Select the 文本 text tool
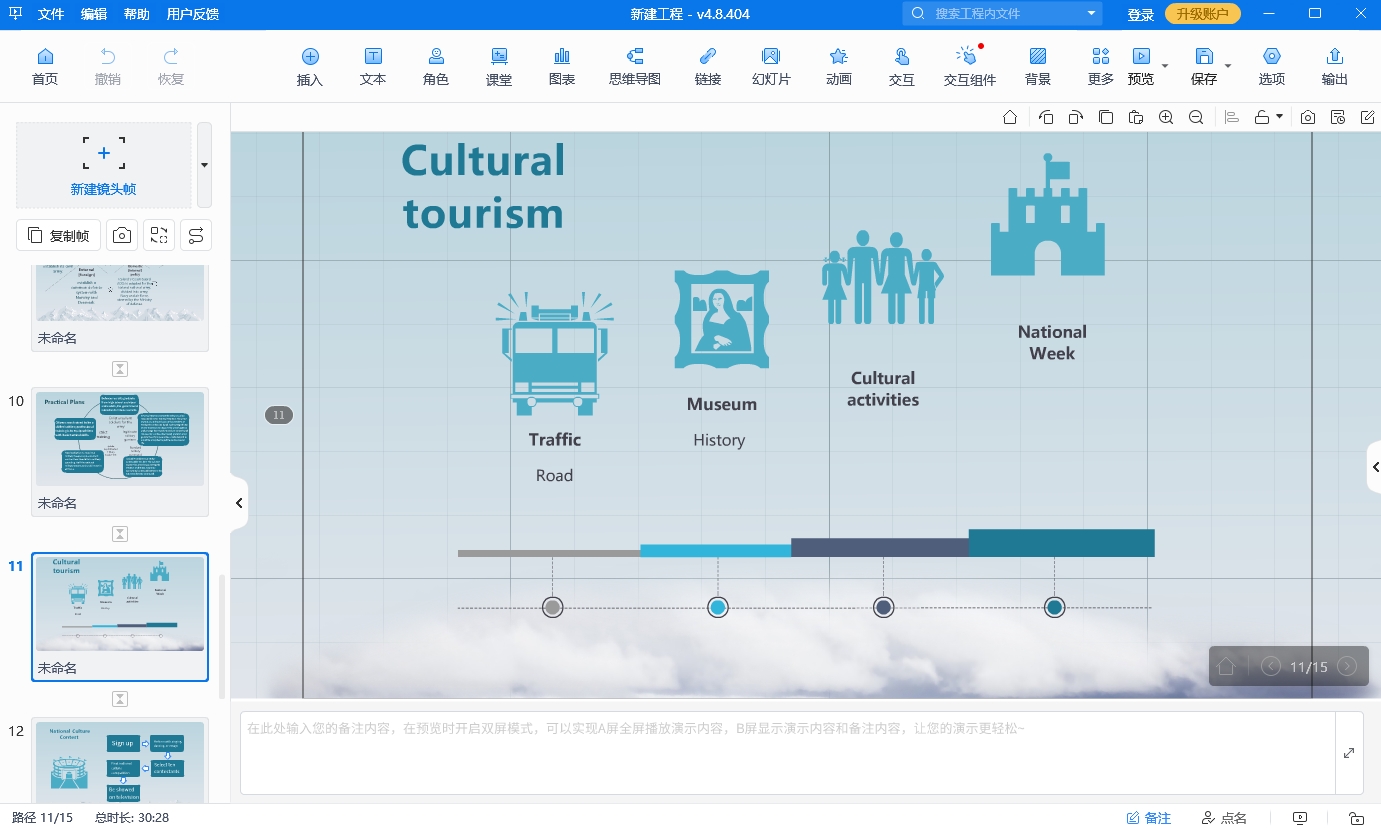 pyautogui.click(x=373, y=67)
